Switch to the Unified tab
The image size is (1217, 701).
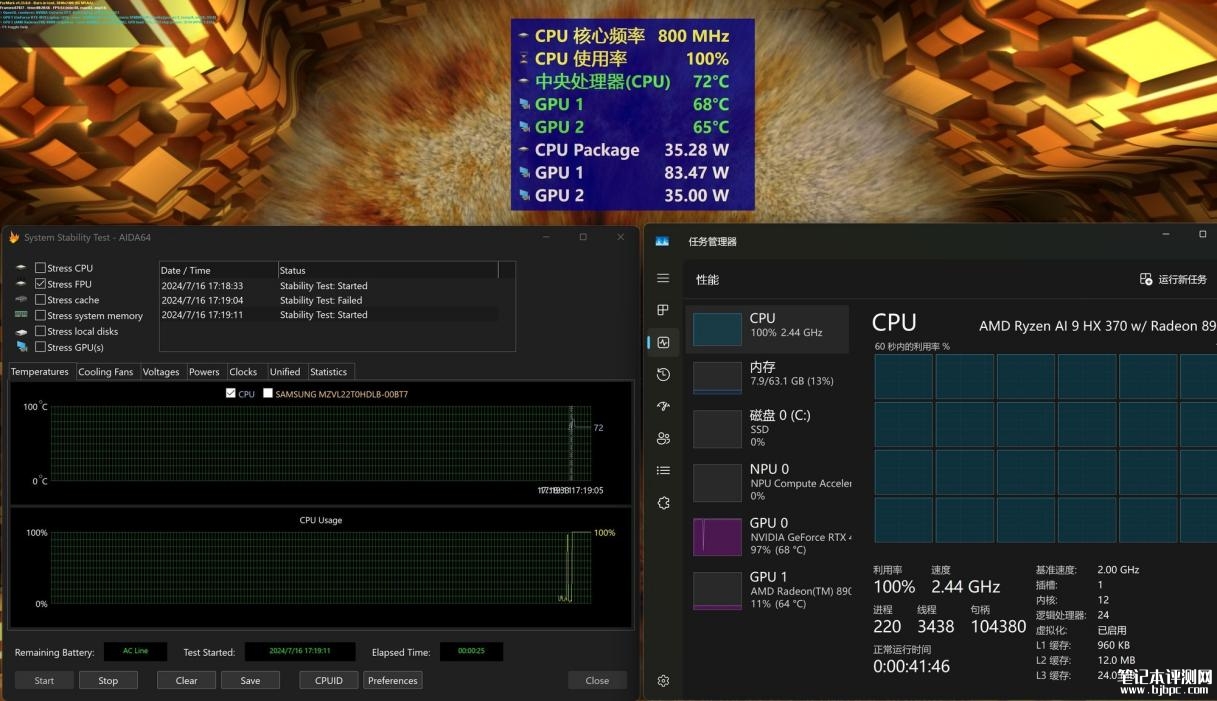click(x=285, y=372)
